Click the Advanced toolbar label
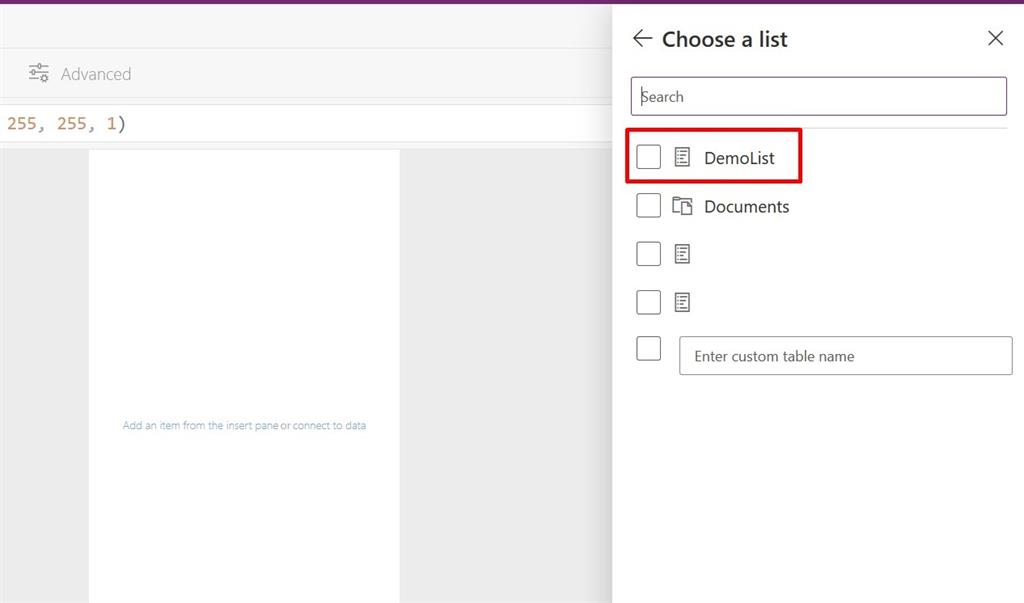 (95, 73)
